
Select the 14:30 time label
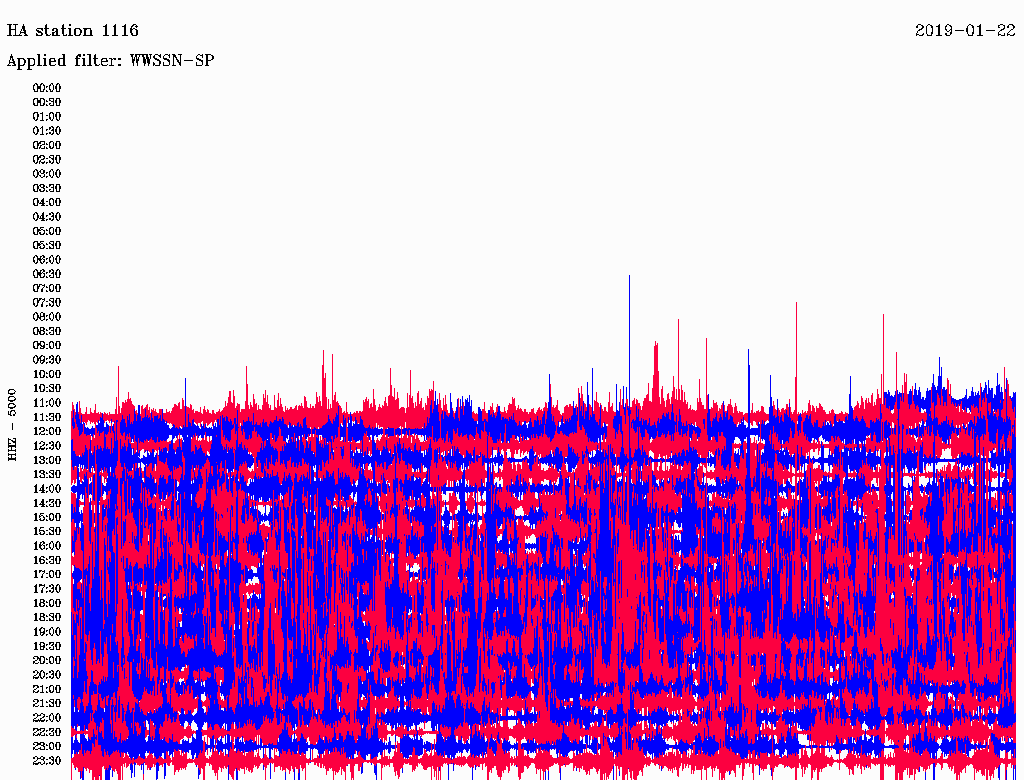pyautogui.click(x=47, y=503)
